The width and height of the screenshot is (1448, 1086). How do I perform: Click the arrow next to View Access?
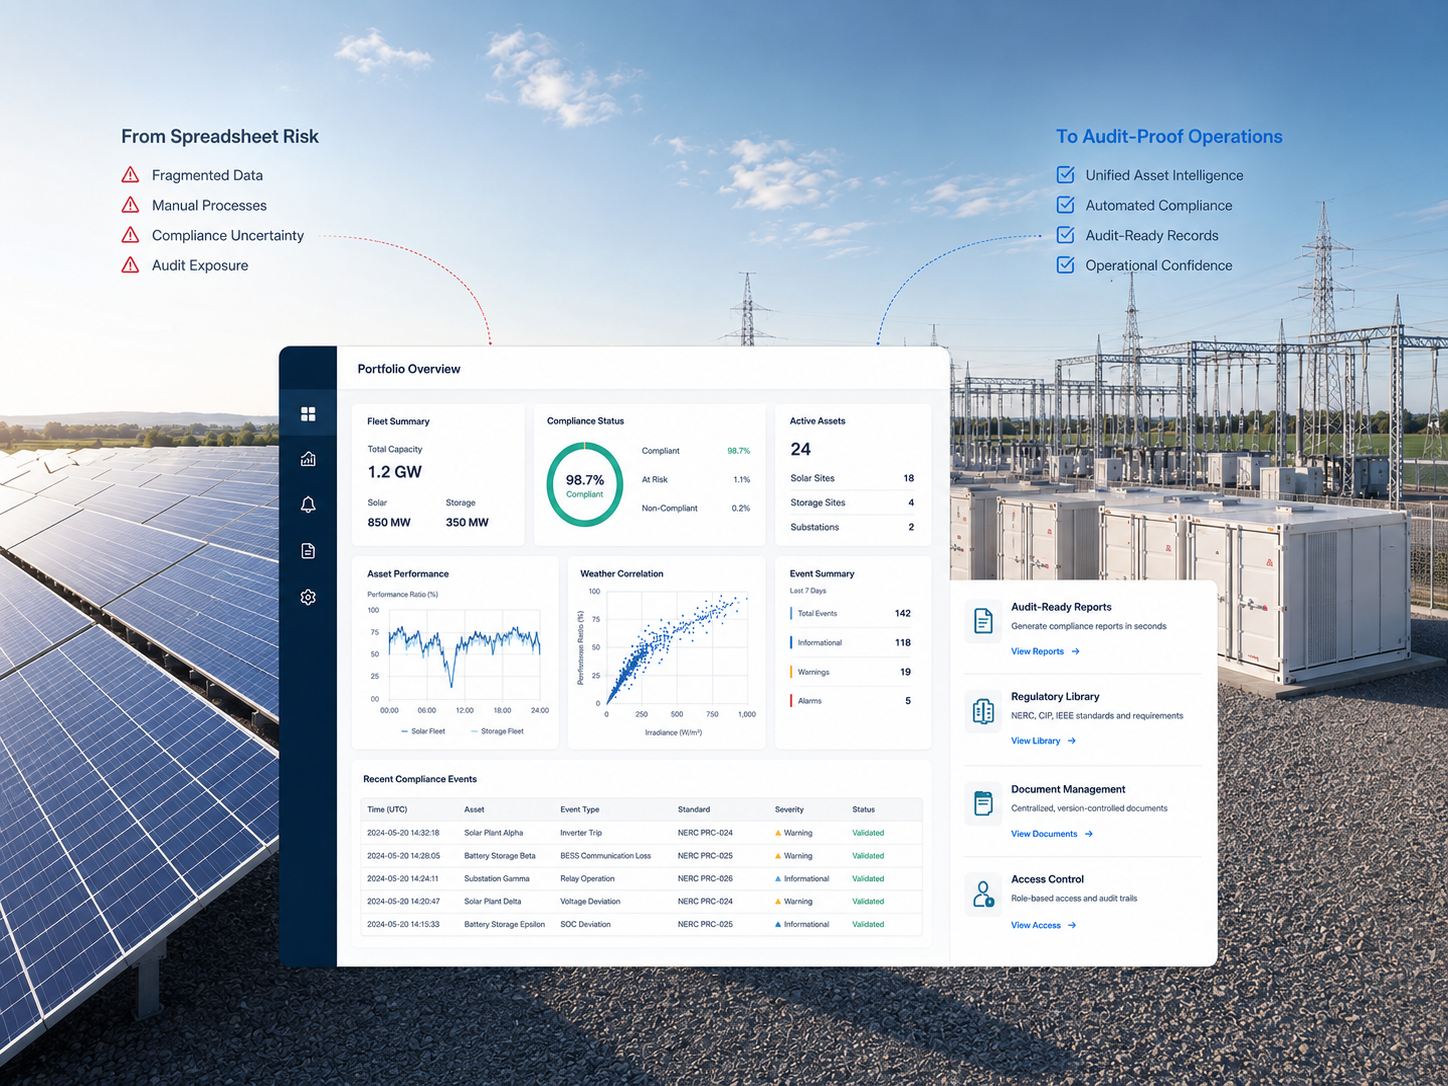[1072, 926]
